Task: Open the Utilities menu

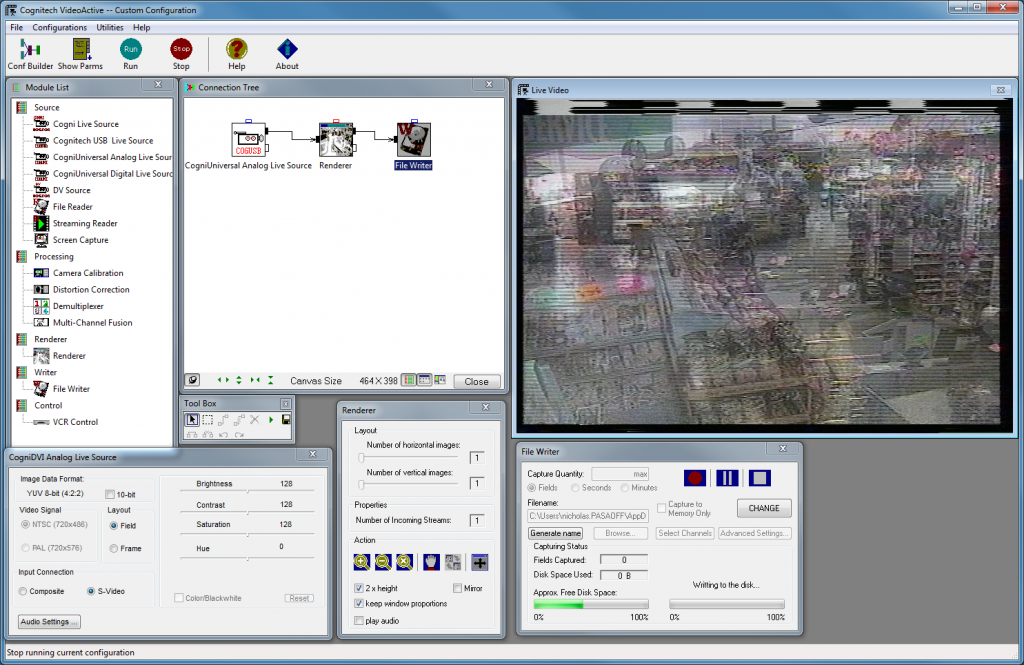Action: click(x=110, y=27)
